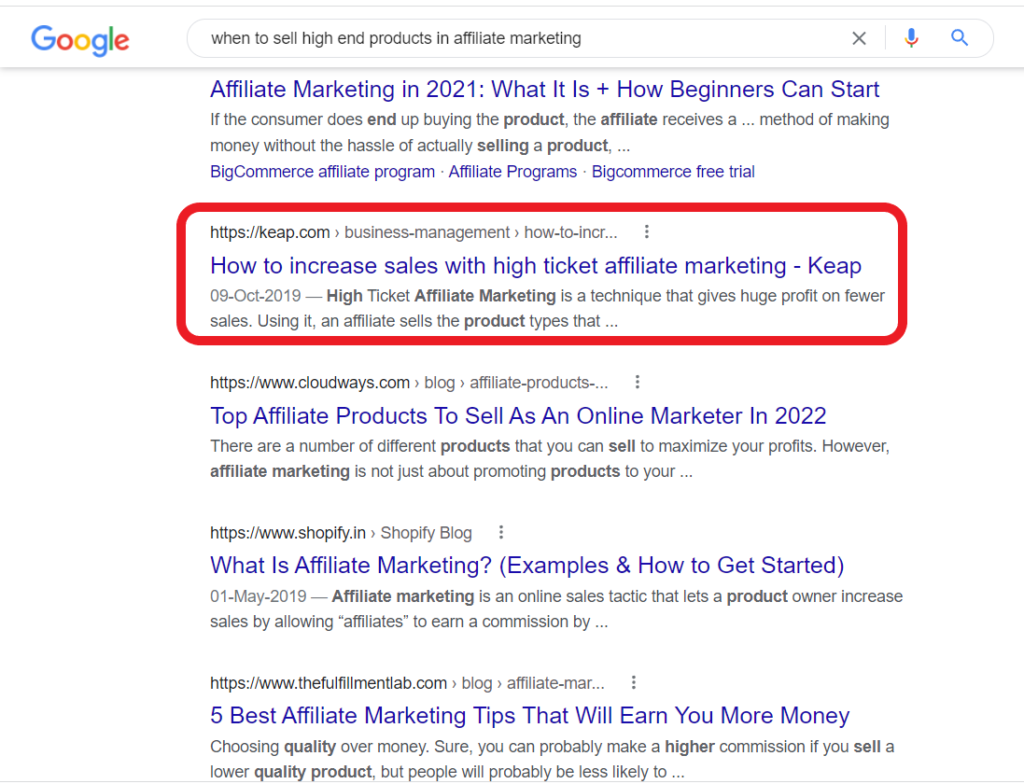Screen dimensions: 1024x784
Task: Open the three-dot menu on the Cloudways result
Action: 638,381
